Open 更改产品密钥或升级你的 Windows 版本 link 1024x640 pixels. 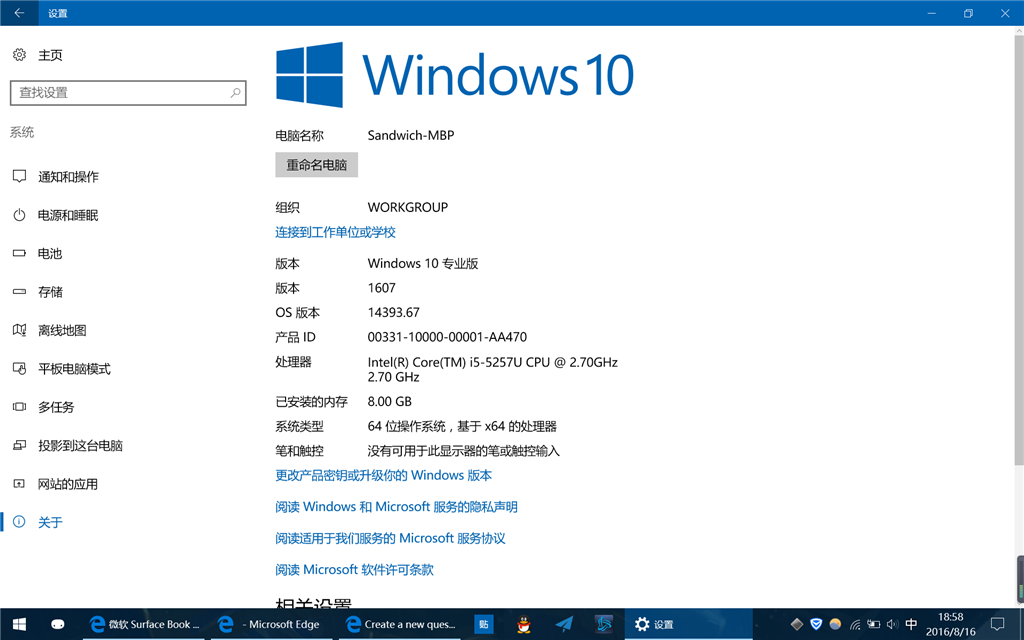(x=384, y=475)
